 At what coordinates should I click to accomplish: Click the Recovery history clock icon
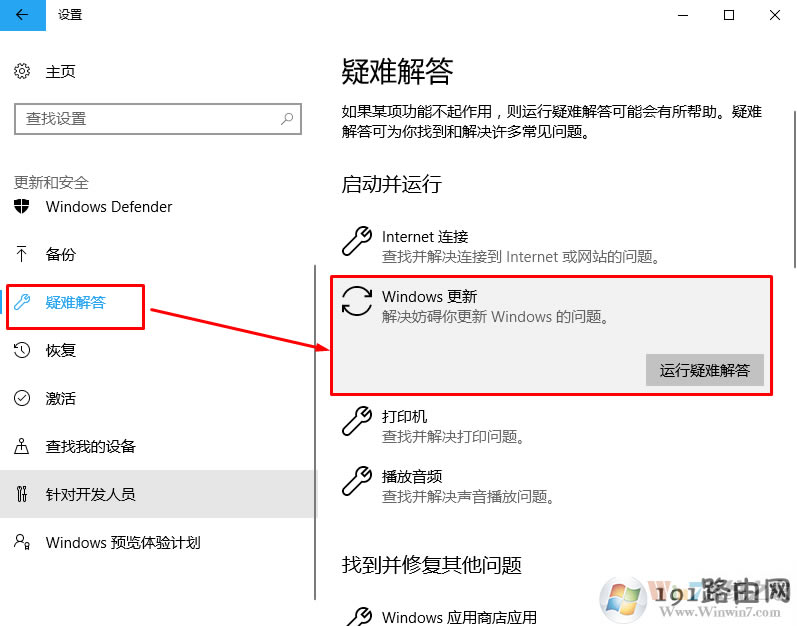[22, 351]
